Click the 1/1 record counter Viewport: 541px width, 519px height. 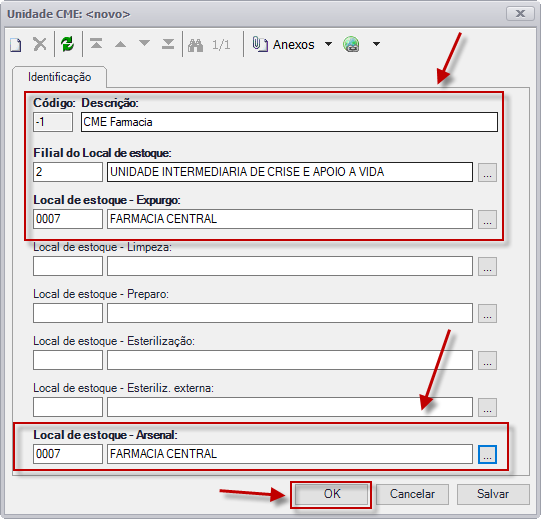point(221,45)
